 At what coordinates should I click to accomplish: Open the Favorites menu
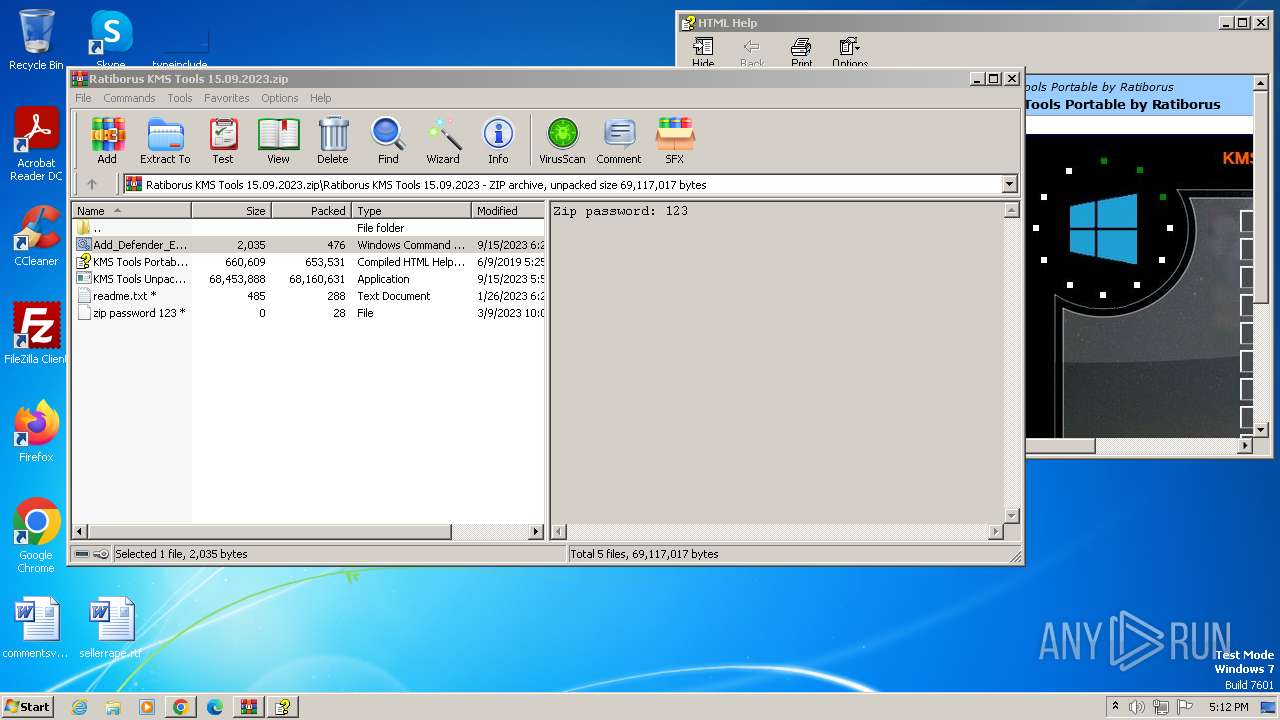pos(227,98)
